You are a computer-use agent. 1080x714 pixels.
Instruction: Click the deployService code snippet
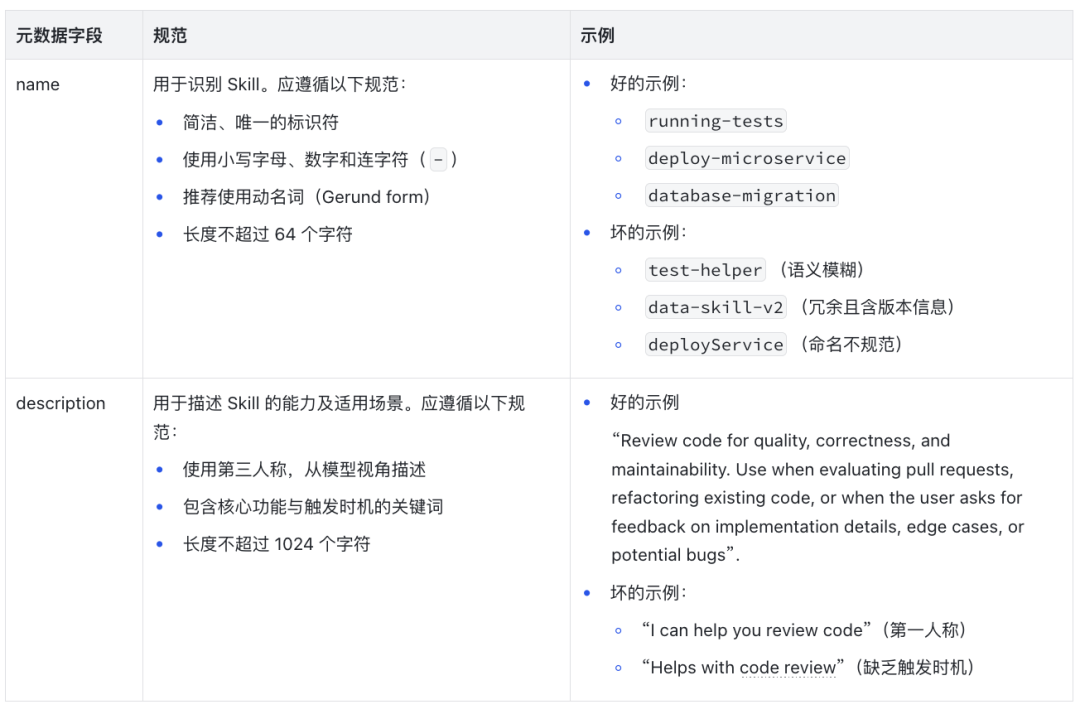716,345
